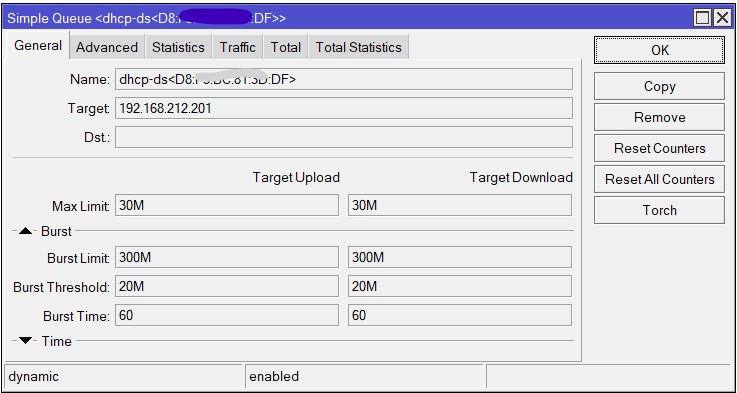Switch to the Advanced tab
This screenshot has height=393, width=737.
pyautogui.click(x=107, y=47)
